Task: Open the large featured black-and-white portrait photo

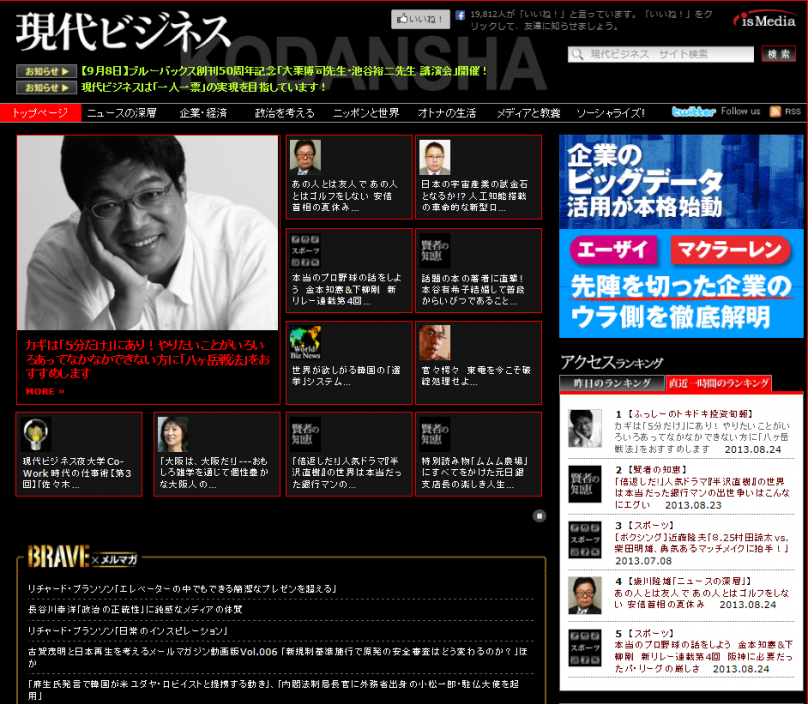Action: tap(147, 232)
